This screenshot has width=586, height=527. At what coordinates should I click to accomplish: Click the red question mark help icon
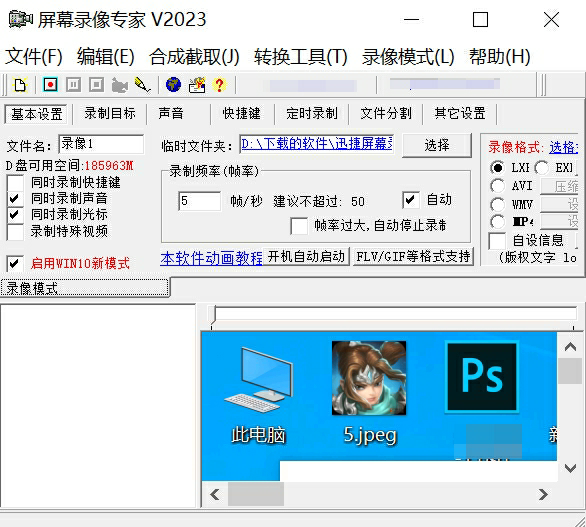[220, 85]
